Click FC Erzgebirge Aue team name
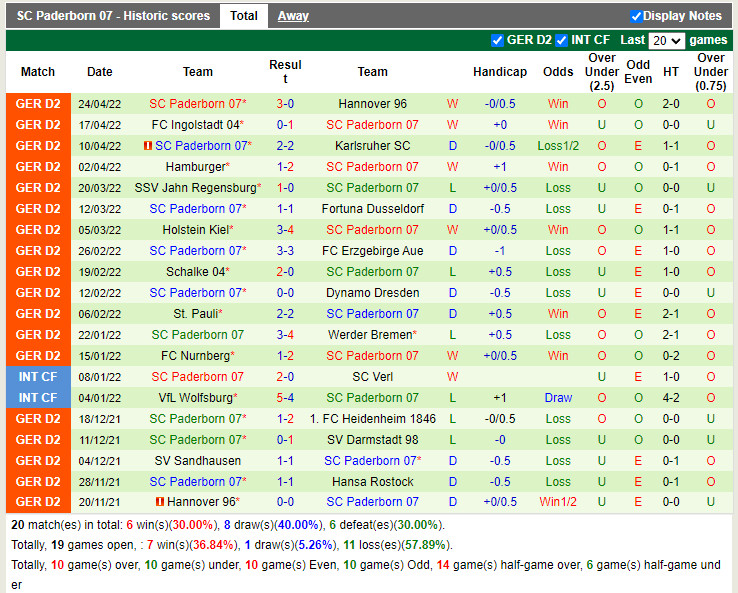This screenshot has height=593, width=738. pos(372,251)
